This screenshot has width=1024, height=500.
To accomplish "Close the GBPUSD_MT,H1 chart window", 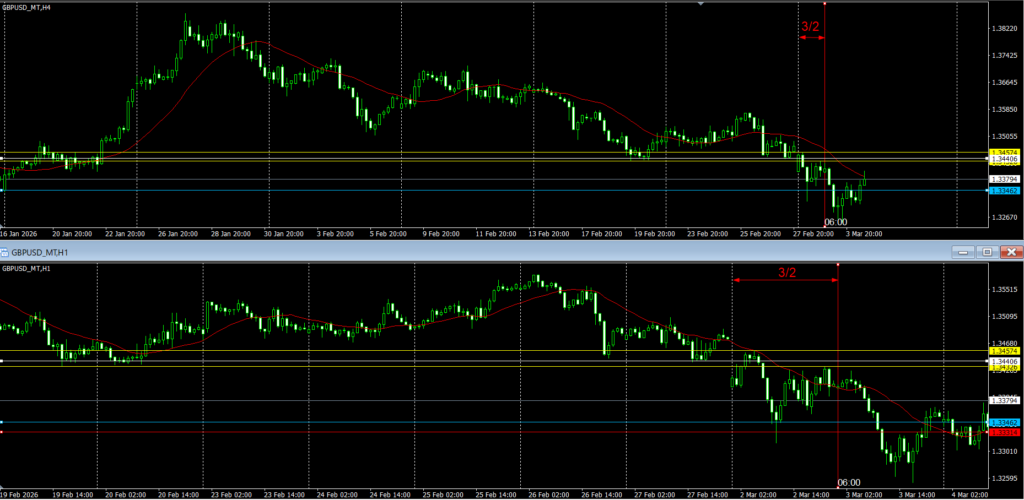I will tap(1010, 252).
